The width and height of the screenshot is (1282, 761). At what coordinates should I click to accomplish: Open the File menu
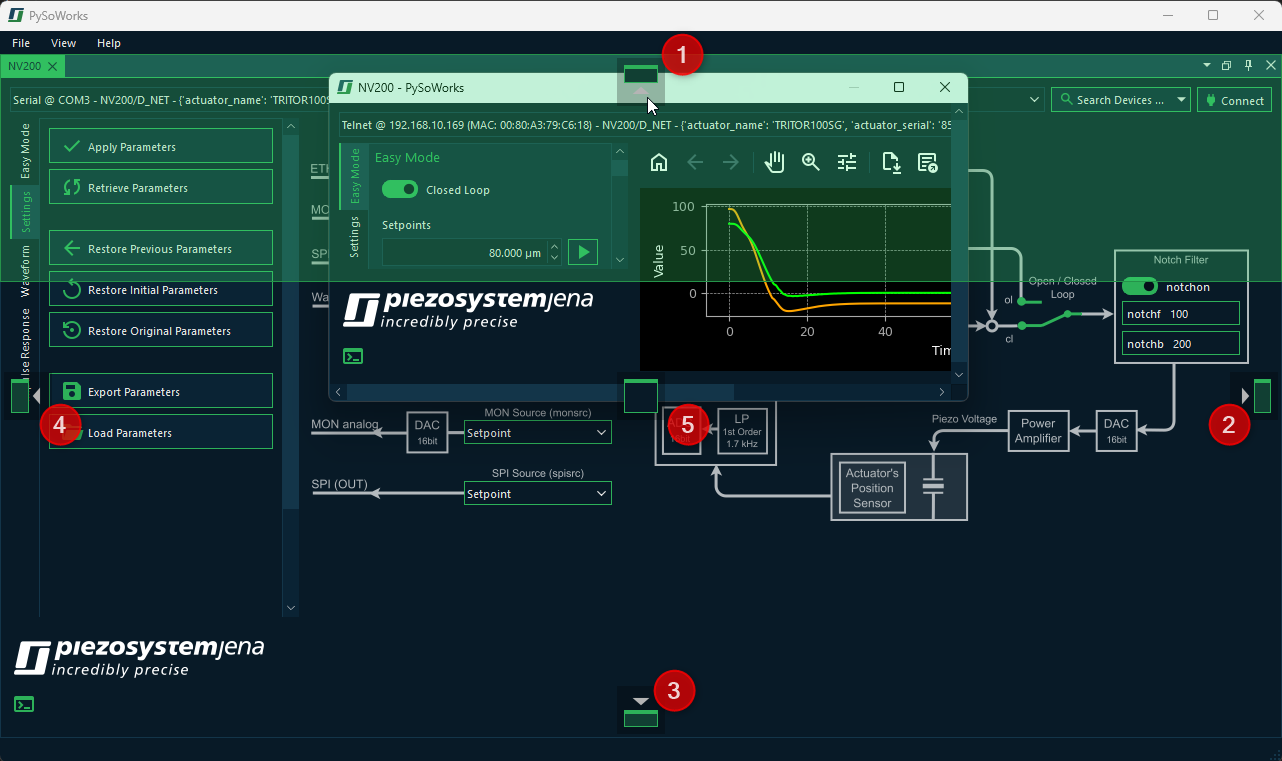tap(21, 43)
